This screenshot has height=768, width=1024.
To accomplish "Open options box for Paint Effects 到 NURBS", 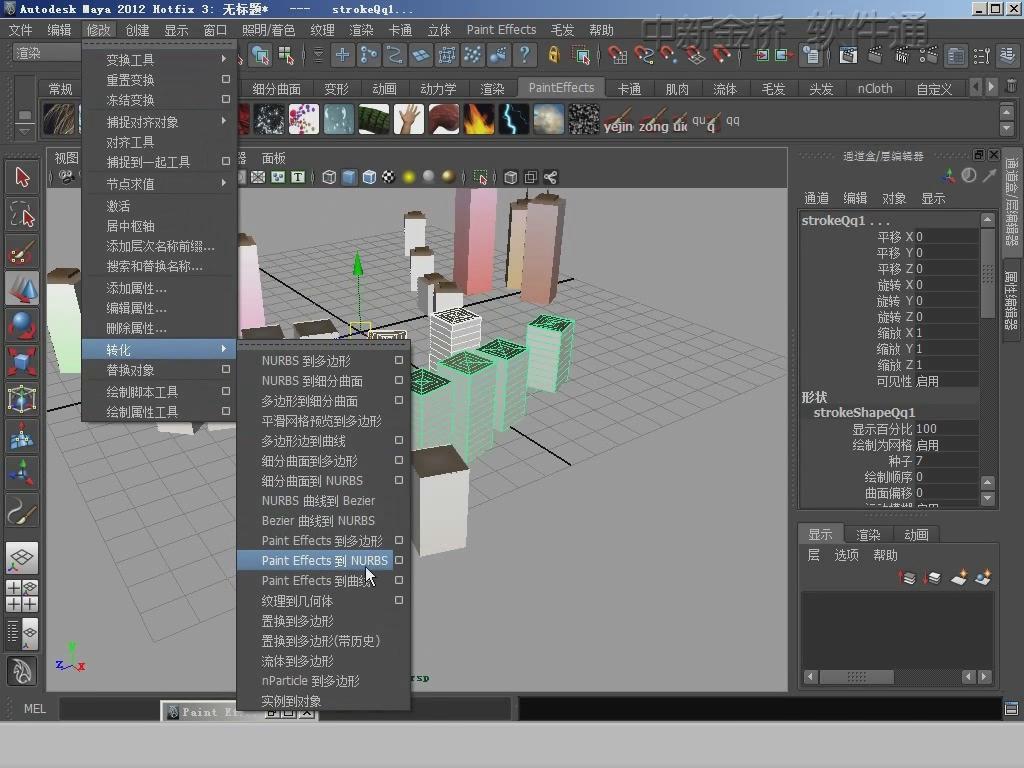I will (x=398, y=560).
